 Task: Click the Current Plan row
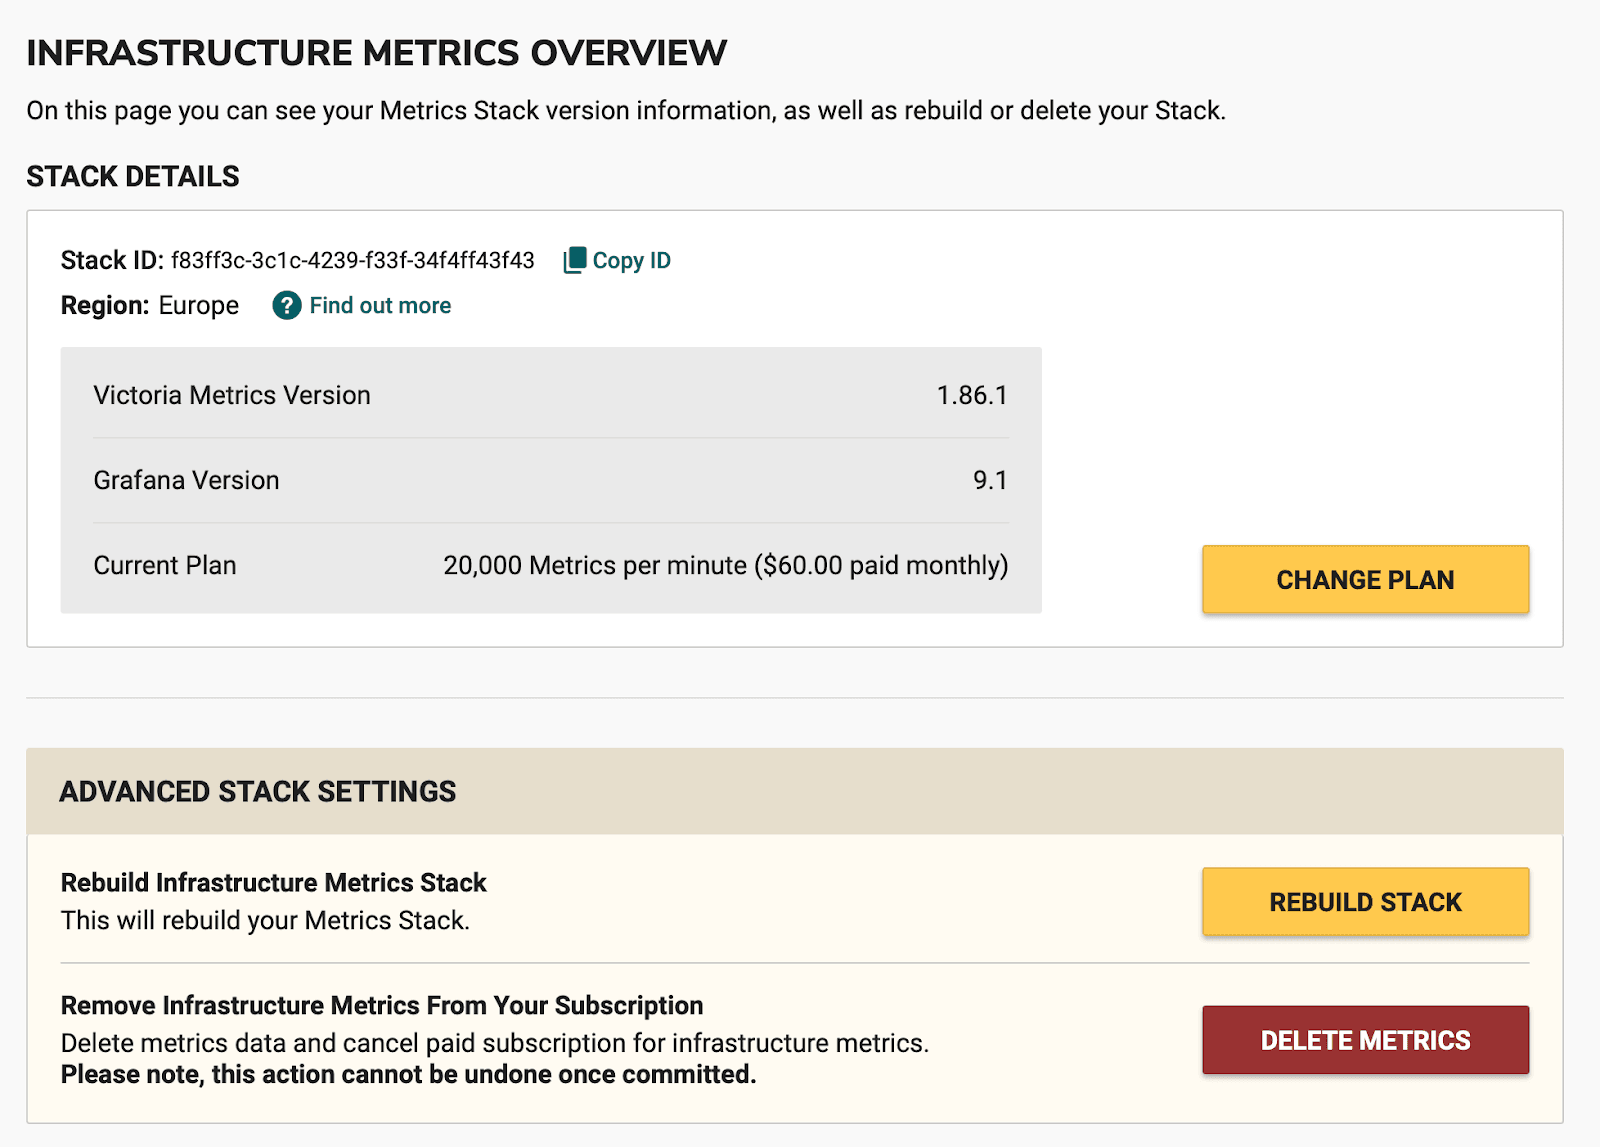[x=550, y=565]
